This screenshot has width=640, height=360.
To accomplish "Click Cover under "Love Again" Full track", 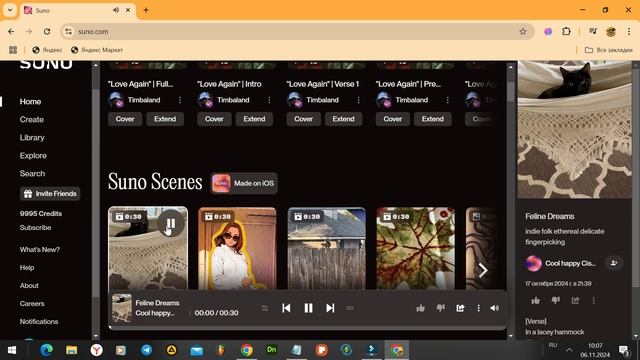I will coord(125,119).
